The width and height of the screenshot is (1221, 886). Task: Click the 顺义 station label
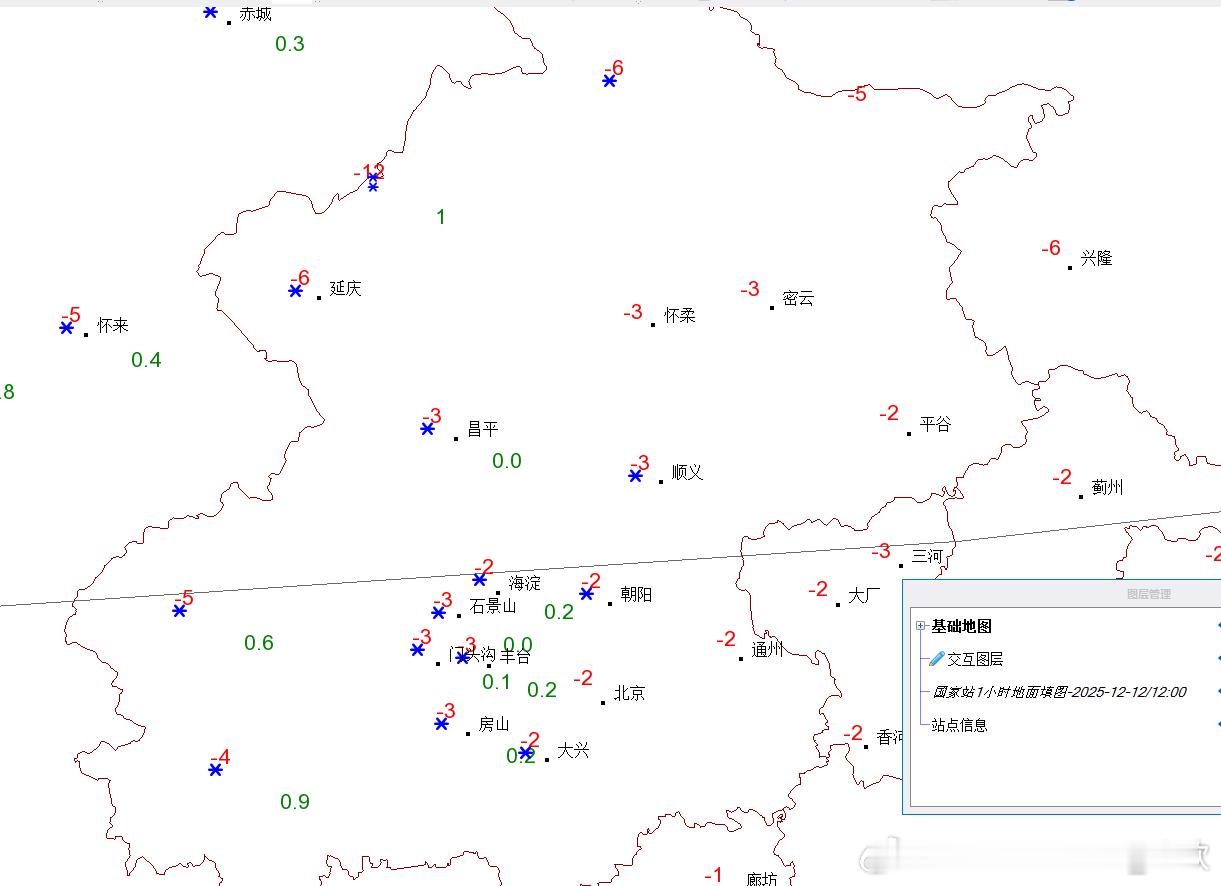[x=687, y=472]
